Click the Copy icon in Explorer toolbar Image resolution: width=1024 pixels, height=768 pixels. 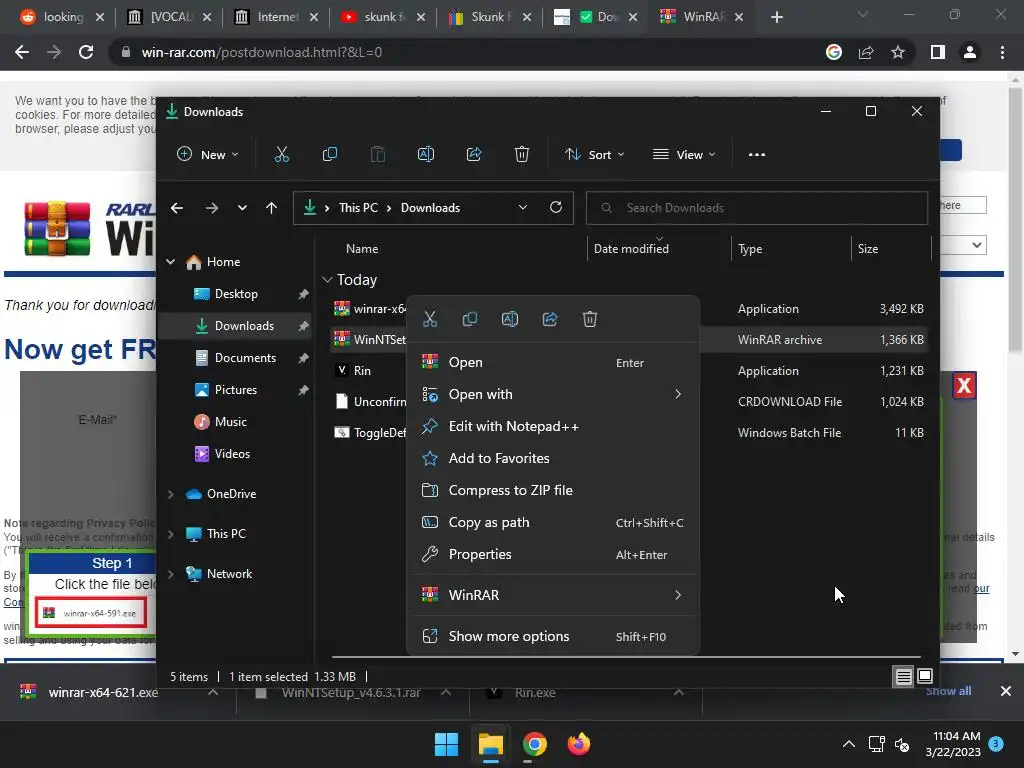330,155
